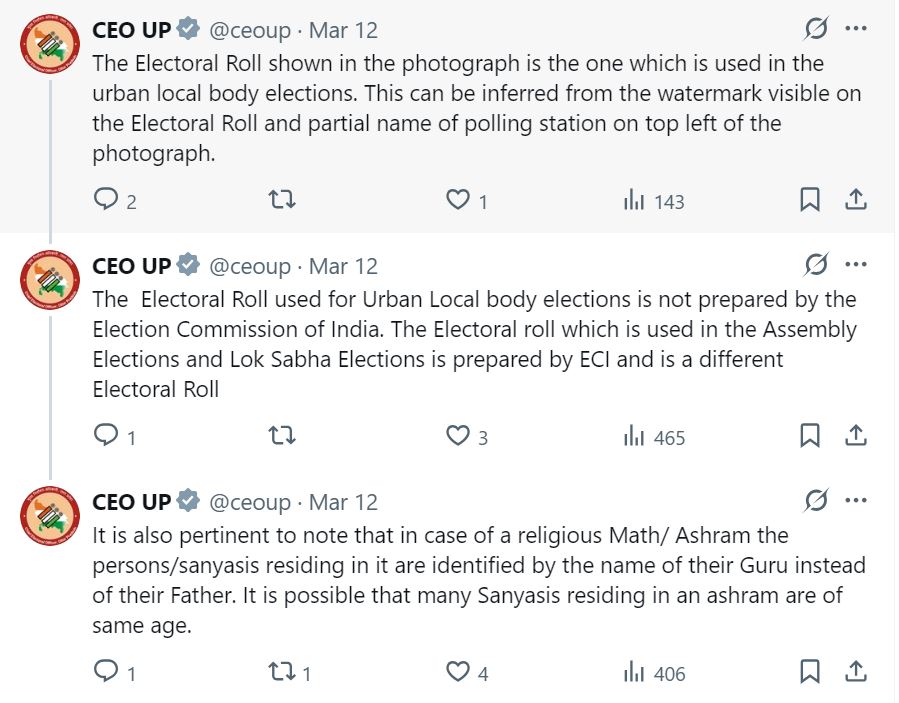Open the @ceoup handle link
899x703 pixels.
pos(244,30)
